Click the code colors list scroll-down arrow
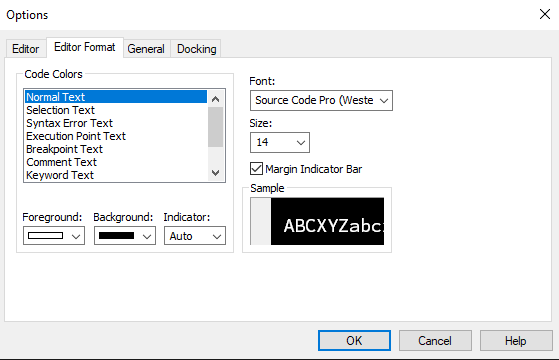 (x=215, y=173)
